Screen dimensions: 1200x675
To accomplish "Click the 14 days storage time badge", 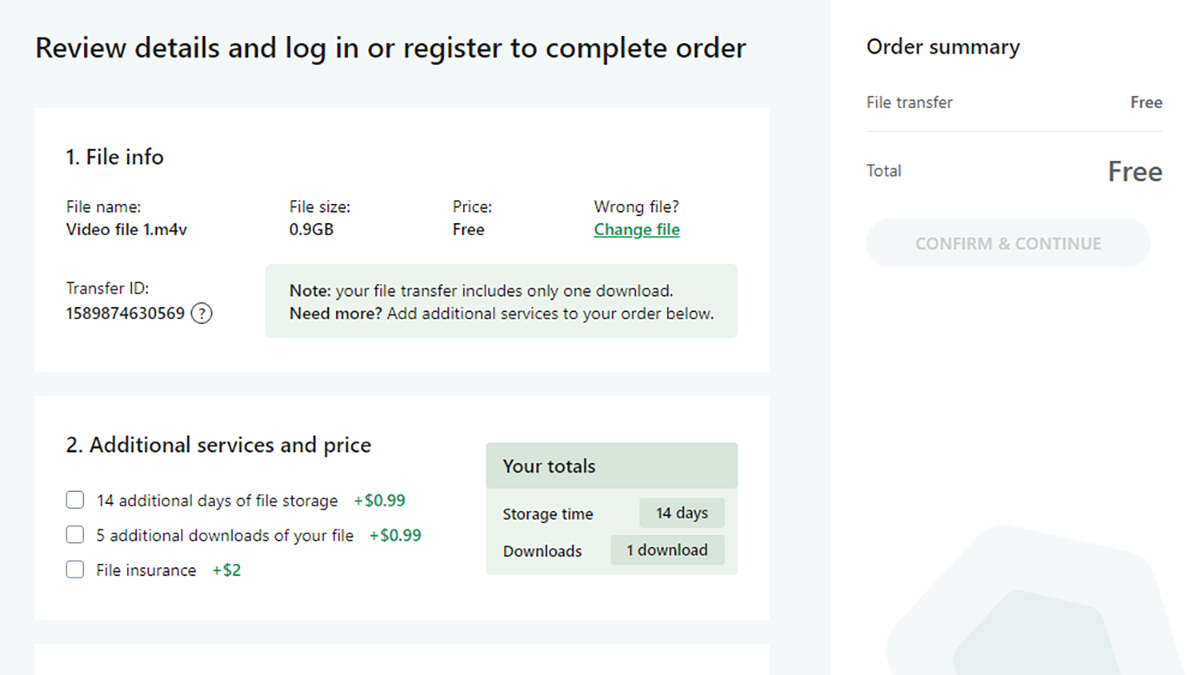I will point(681,513).
